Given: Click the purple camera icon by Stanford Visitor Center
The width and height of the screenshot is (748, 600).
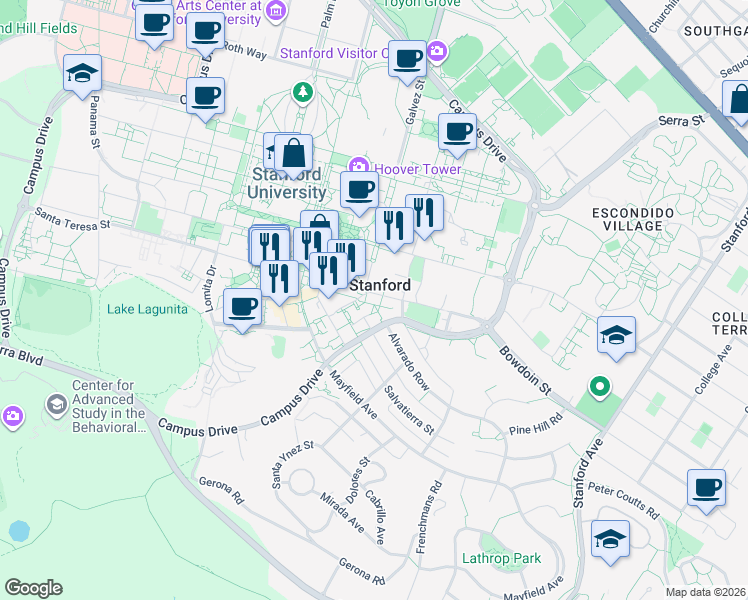Looking at the screenshot, I should (x=437, y=51).
